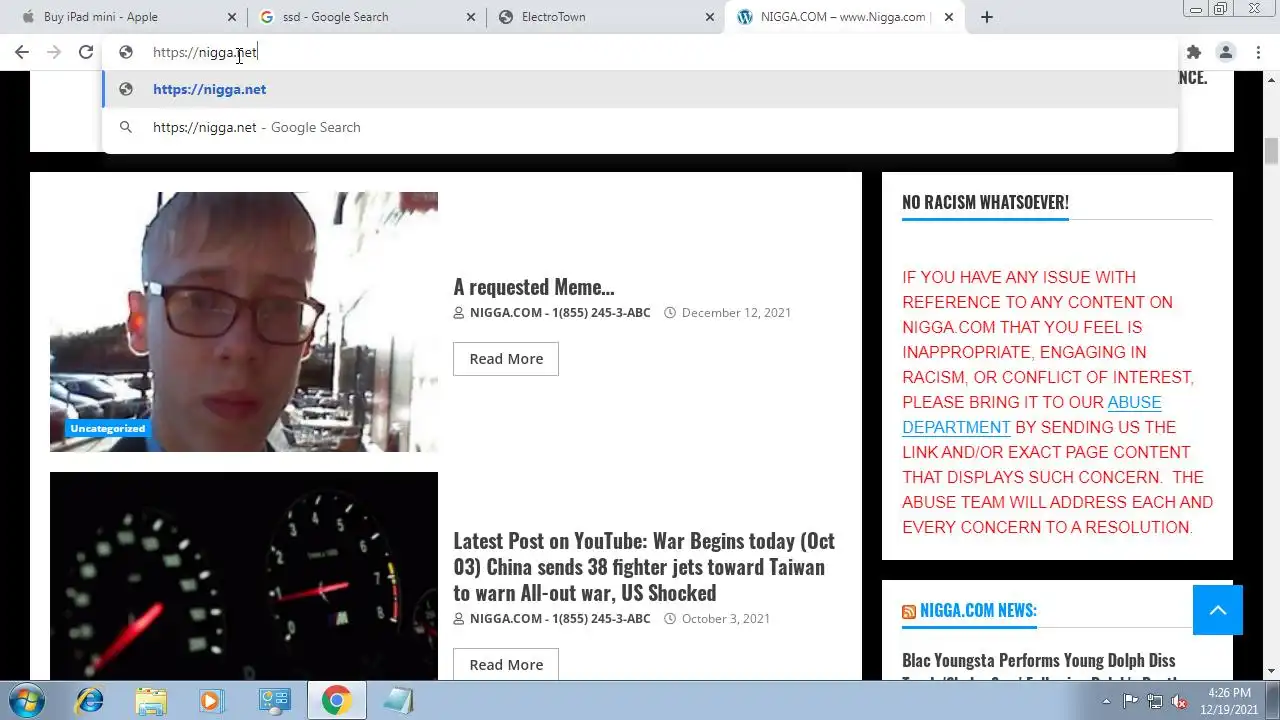Launch Internet Explorer from the taskbar
This screenshot has height=720, width=1280.
(90, 701)
